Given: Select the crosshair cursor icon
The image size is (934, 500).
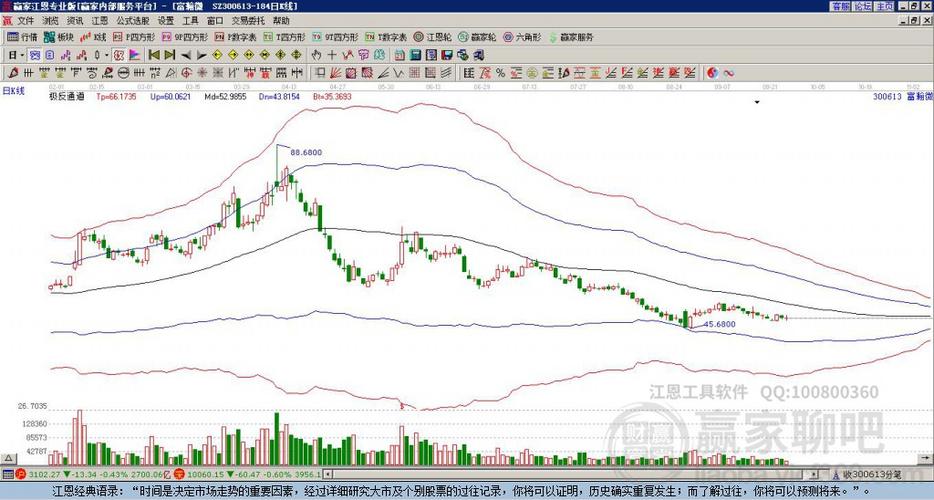Looking at the screenshot, I should [332, 55].
